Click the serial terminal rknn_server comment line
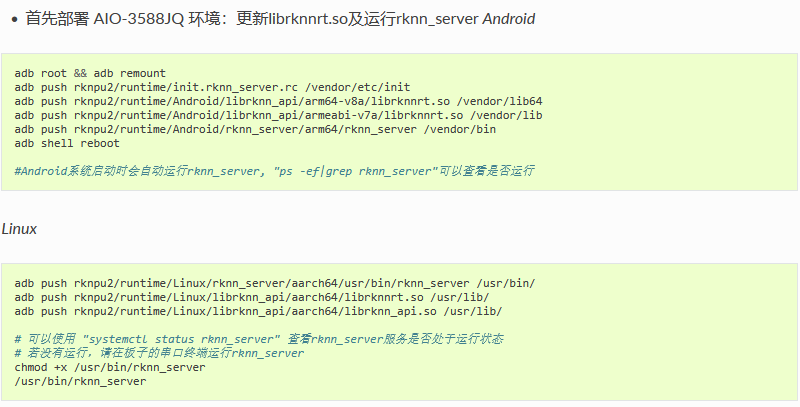 point(159,353)
